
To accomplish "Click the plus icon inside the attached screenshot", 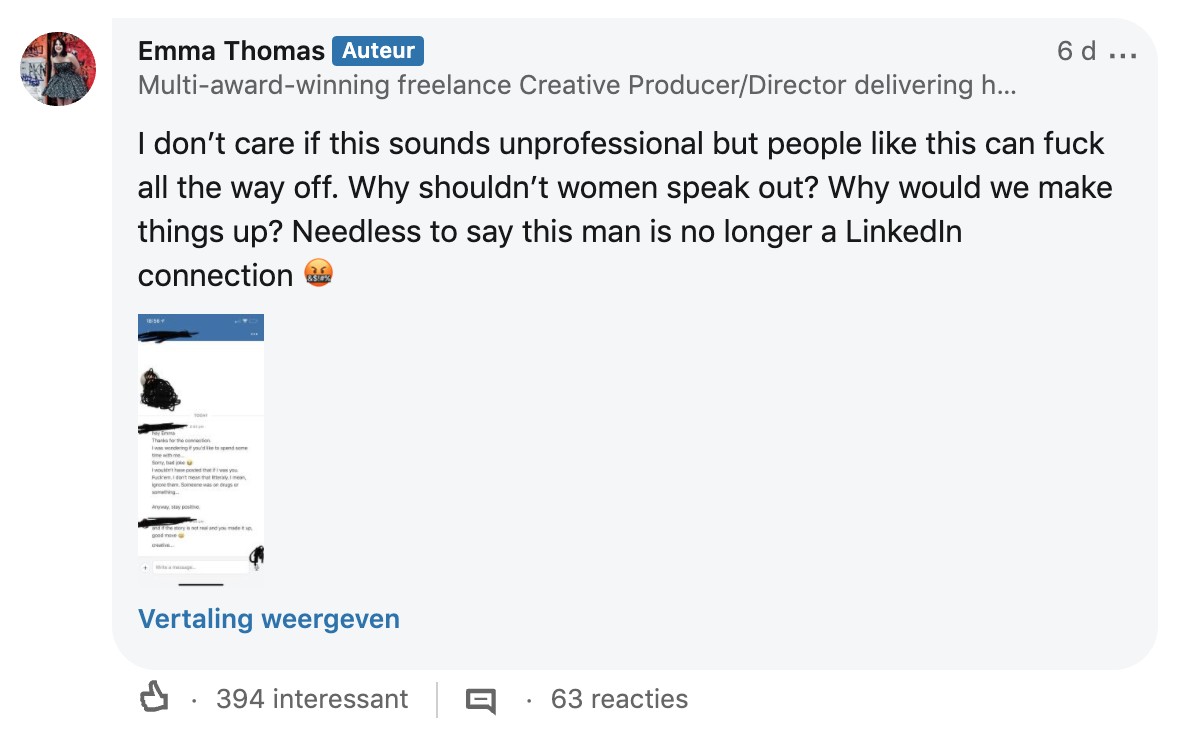I will (145, 567).
